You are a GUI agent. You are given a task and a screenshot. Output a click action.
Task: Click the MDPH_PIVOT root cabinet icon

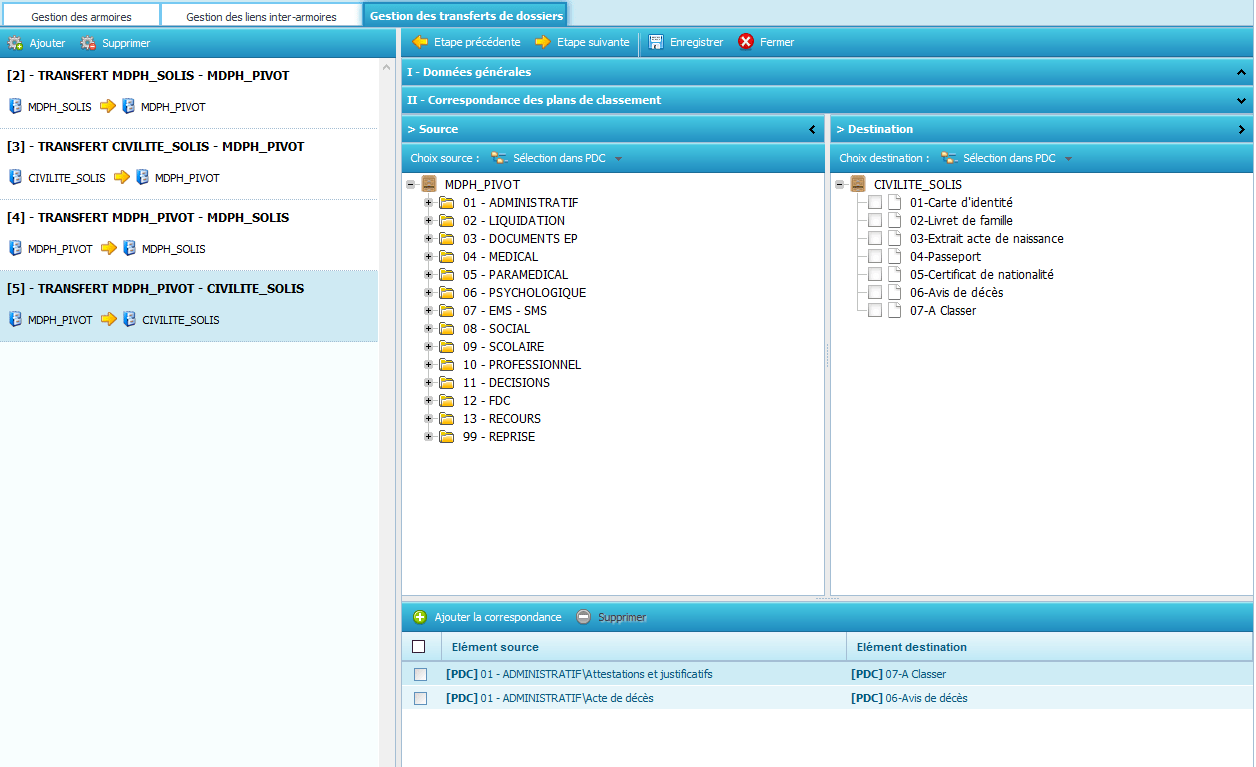coord(429,185)
